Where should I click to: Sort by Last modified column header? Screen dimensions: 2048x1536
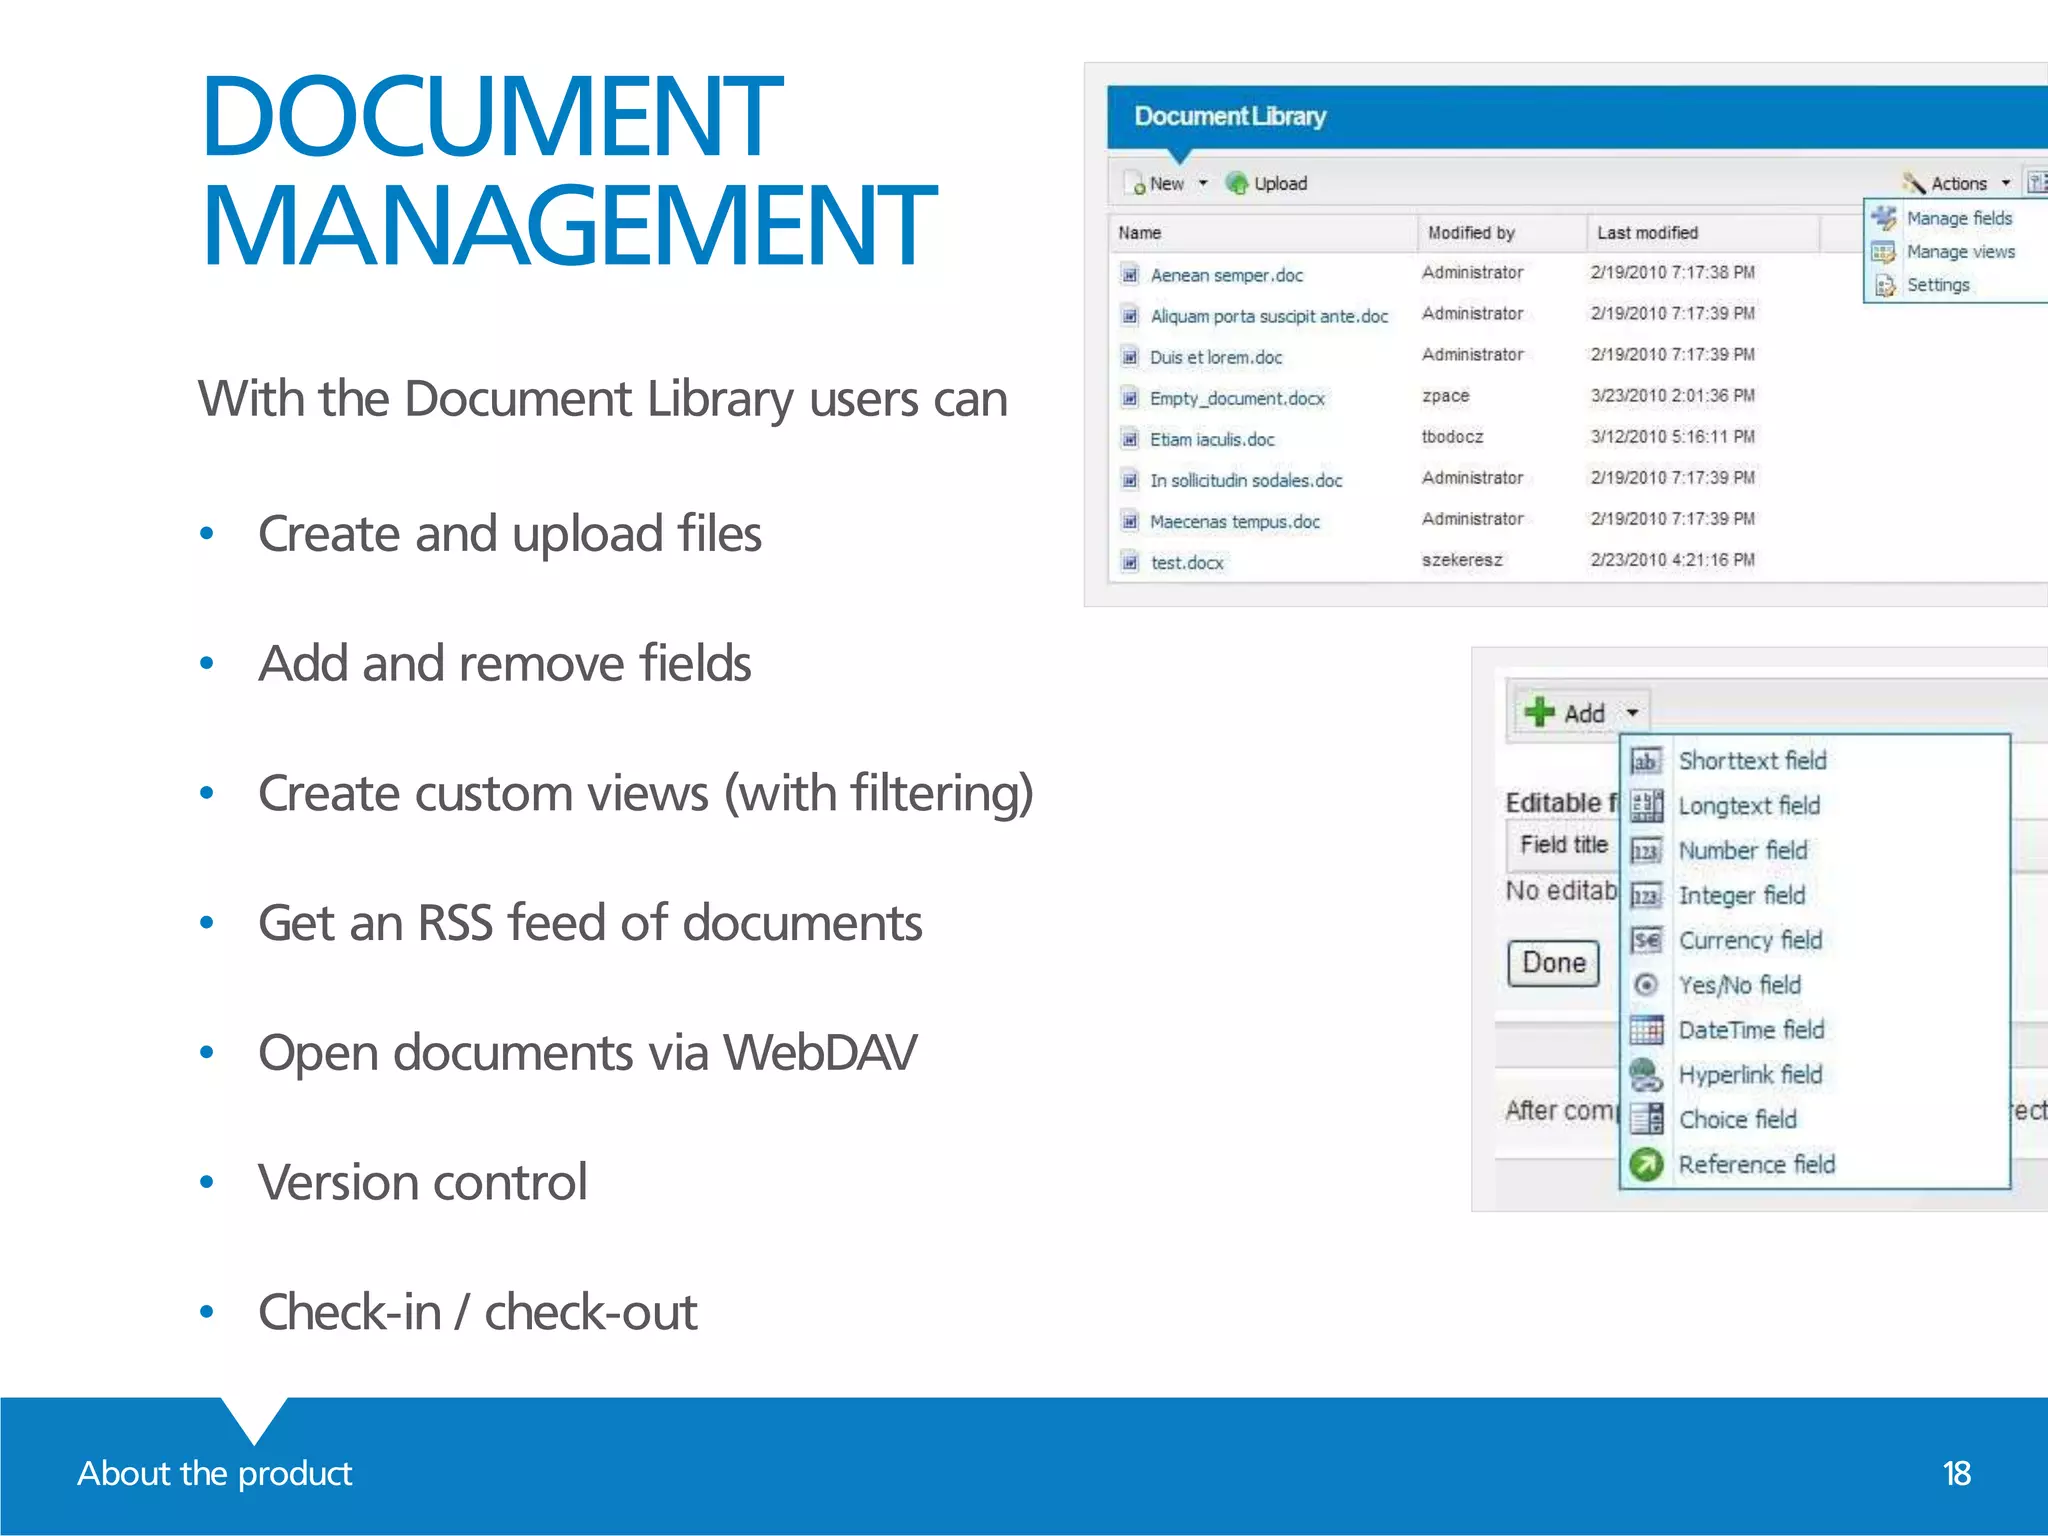click(x=1703, y=233)
